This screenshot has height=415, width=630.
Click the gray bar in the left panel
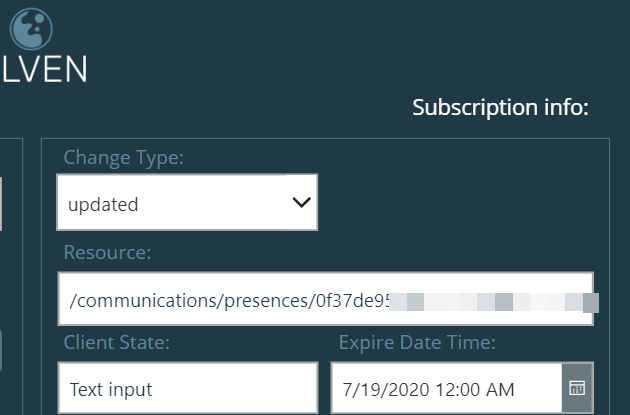point(1,204)
